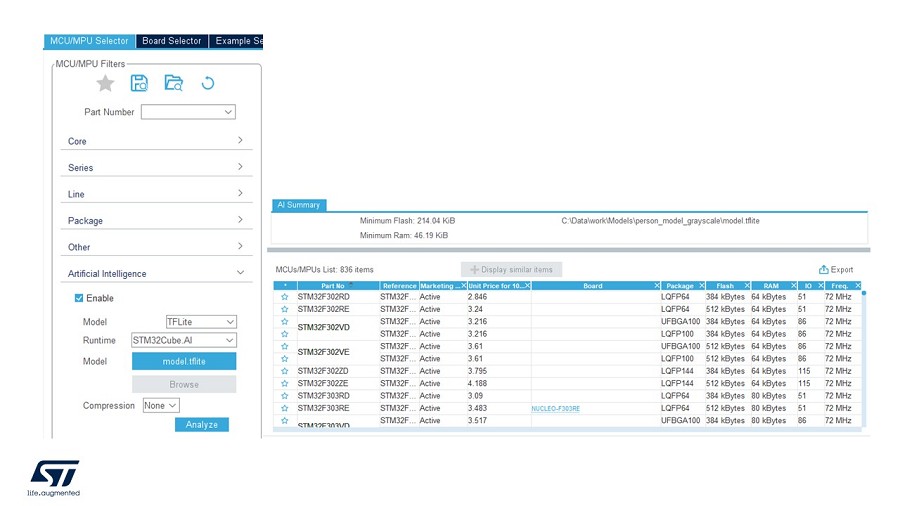Remove the Unit Price column with its X
The image size is (900, 506).
point(527,286)
